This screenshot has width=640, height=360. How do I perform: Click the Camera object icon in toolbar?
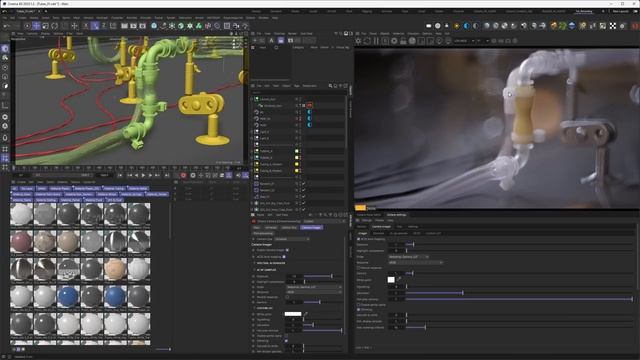(x=236, y=26)
